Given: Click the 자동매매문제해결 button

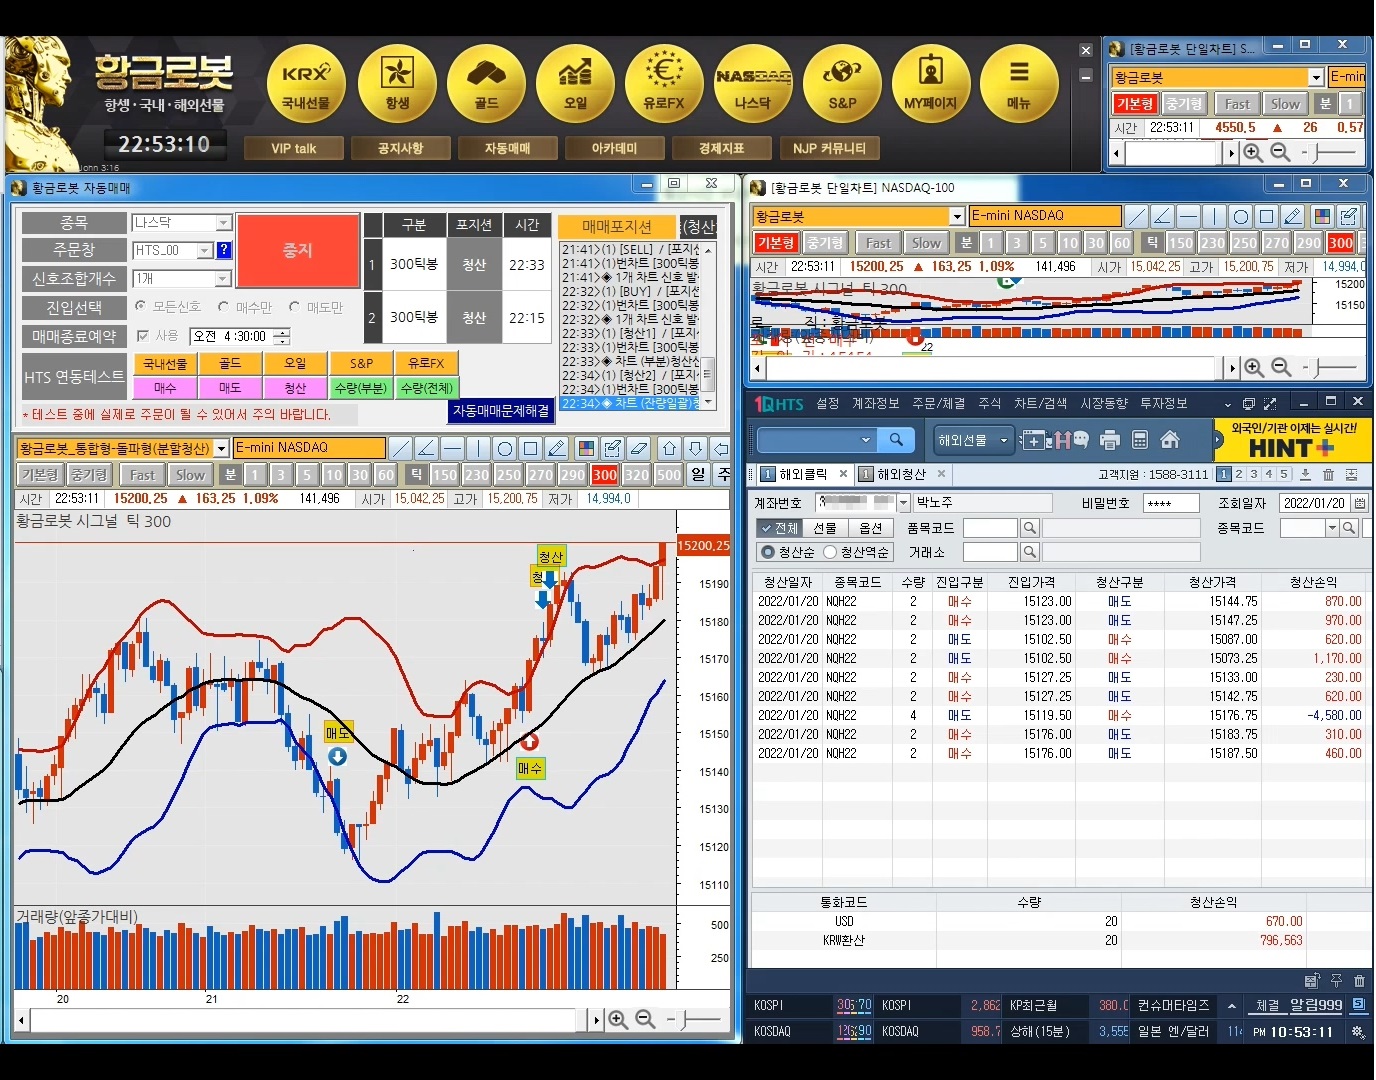Looking at the screenshot, I should click(x=501, y=411).
